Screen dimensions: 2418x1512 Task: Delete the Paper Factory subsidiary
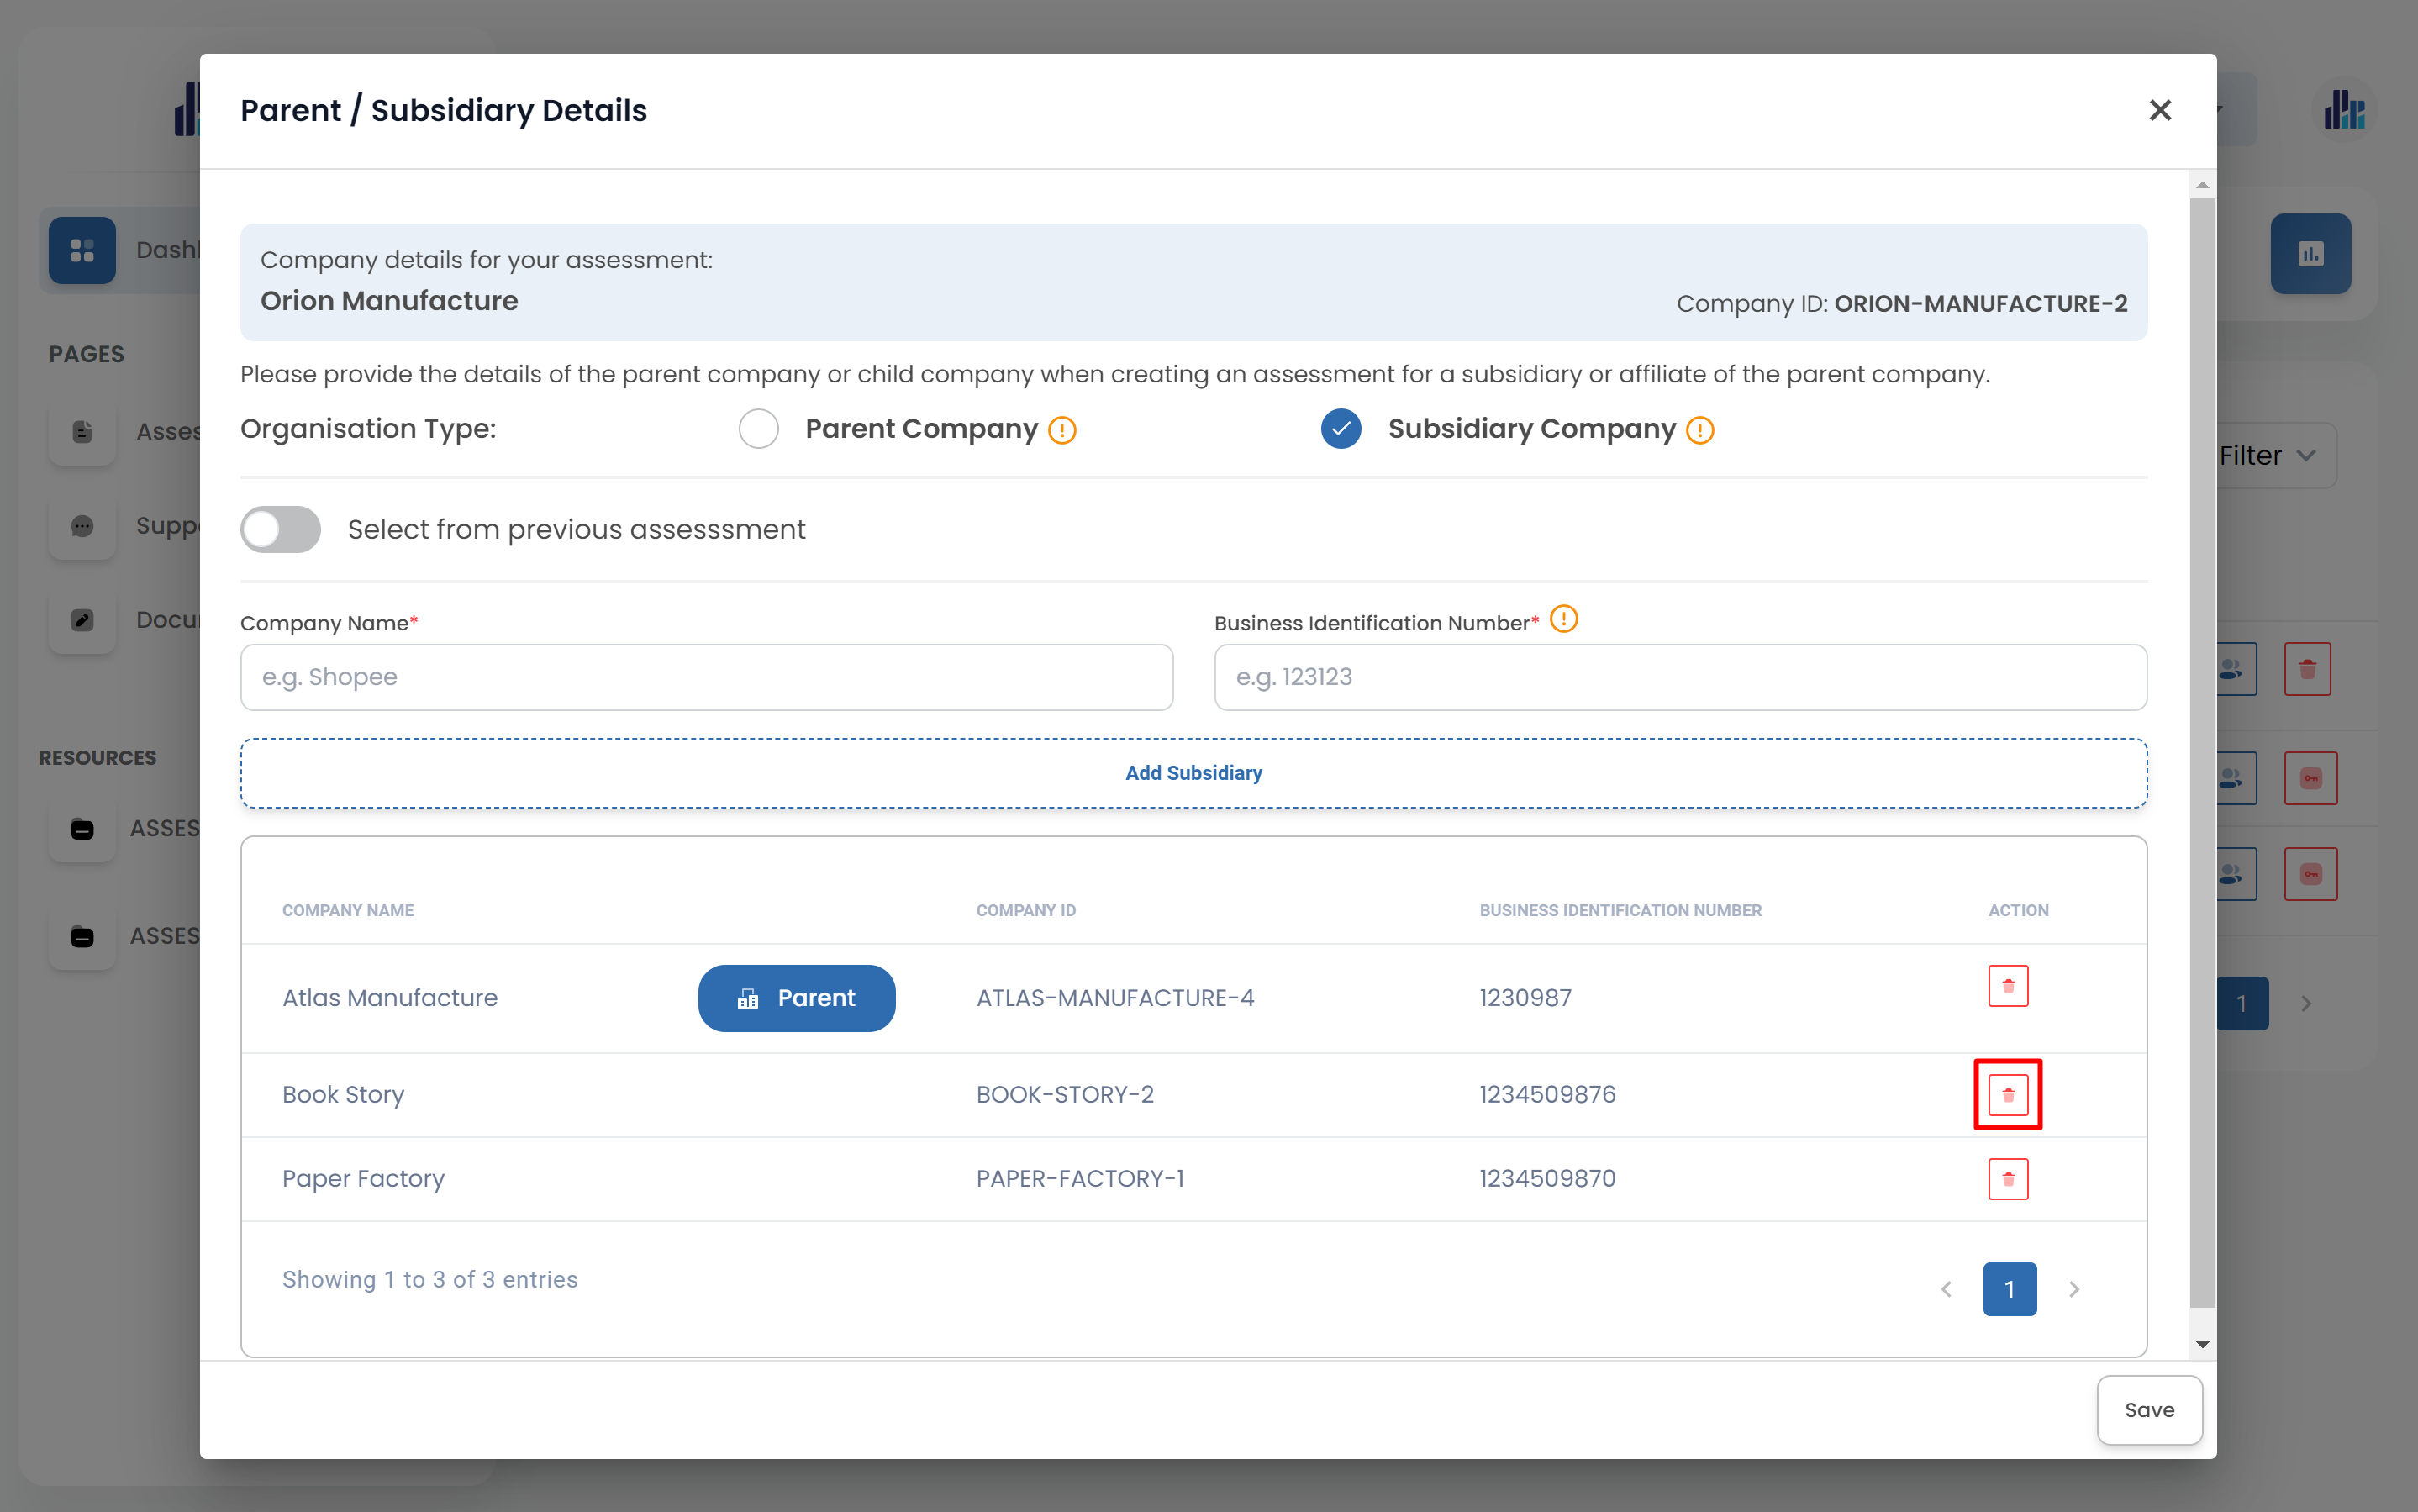click(2007, 1179)
